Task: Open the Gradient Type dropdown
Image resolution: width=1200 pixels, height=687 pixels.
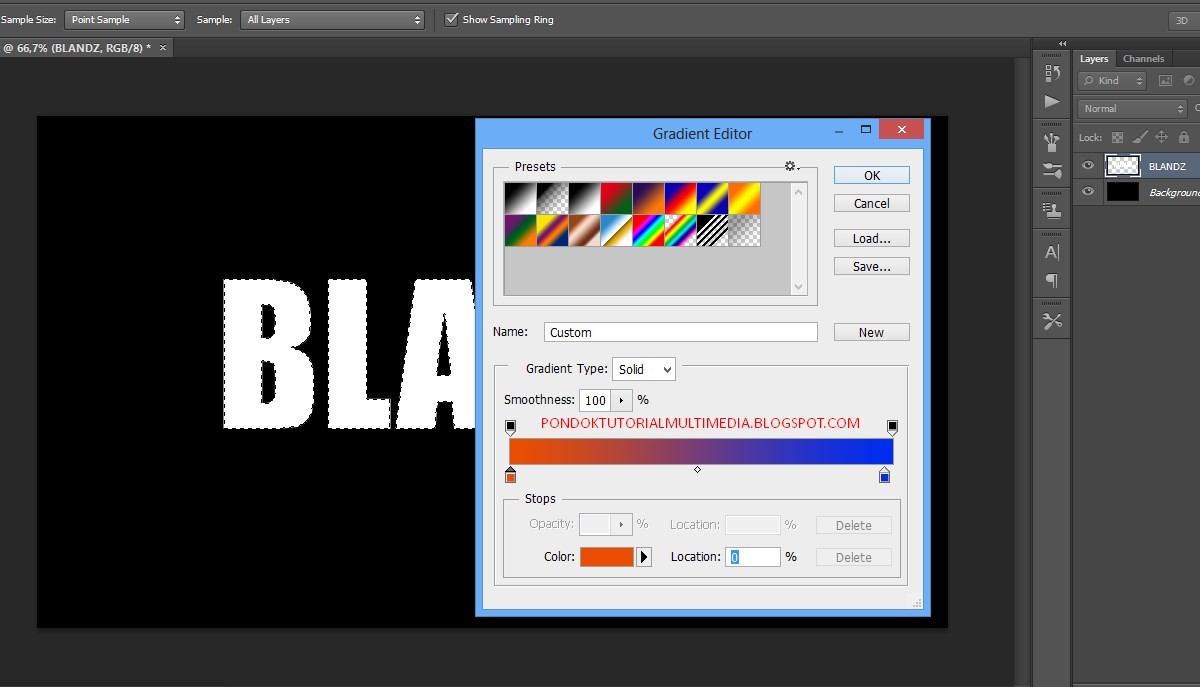Action: click(643, 368)
